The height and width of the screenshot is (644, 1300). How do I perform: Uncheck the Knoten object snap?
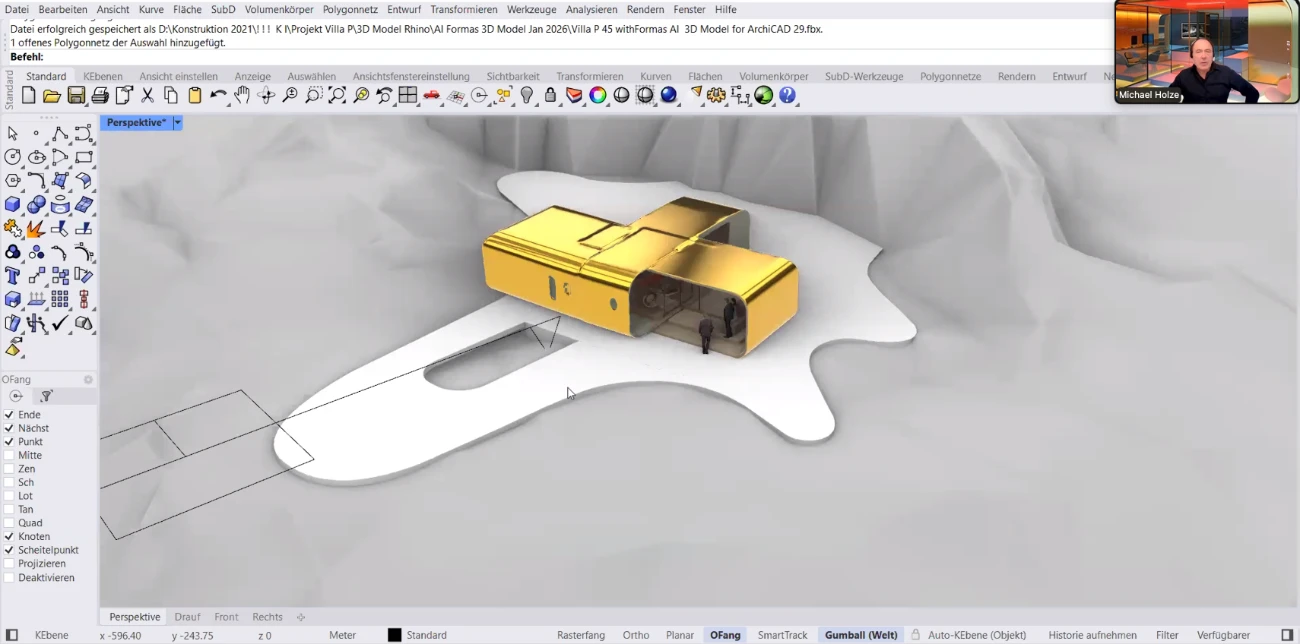[x=9, y=537]
